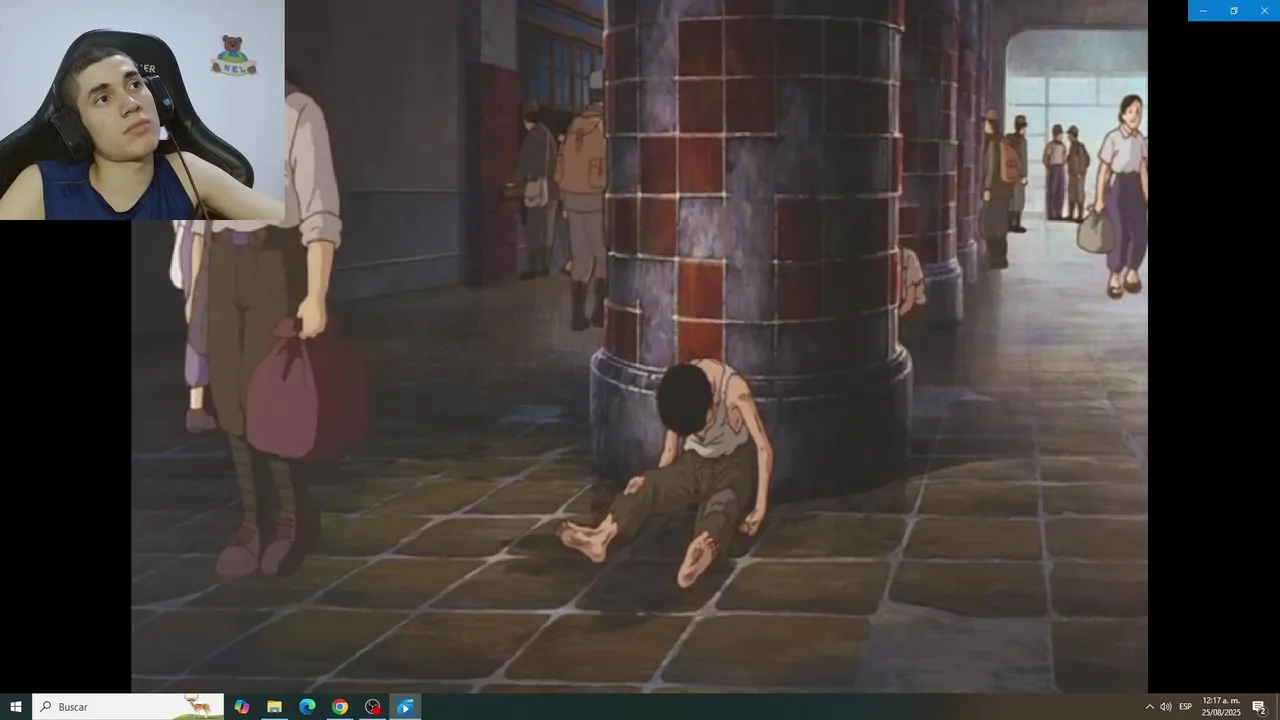Open the OBS Studio taskbar icon
The image size is (1280, 720).
pyautogui.click(x=373, y=707)
